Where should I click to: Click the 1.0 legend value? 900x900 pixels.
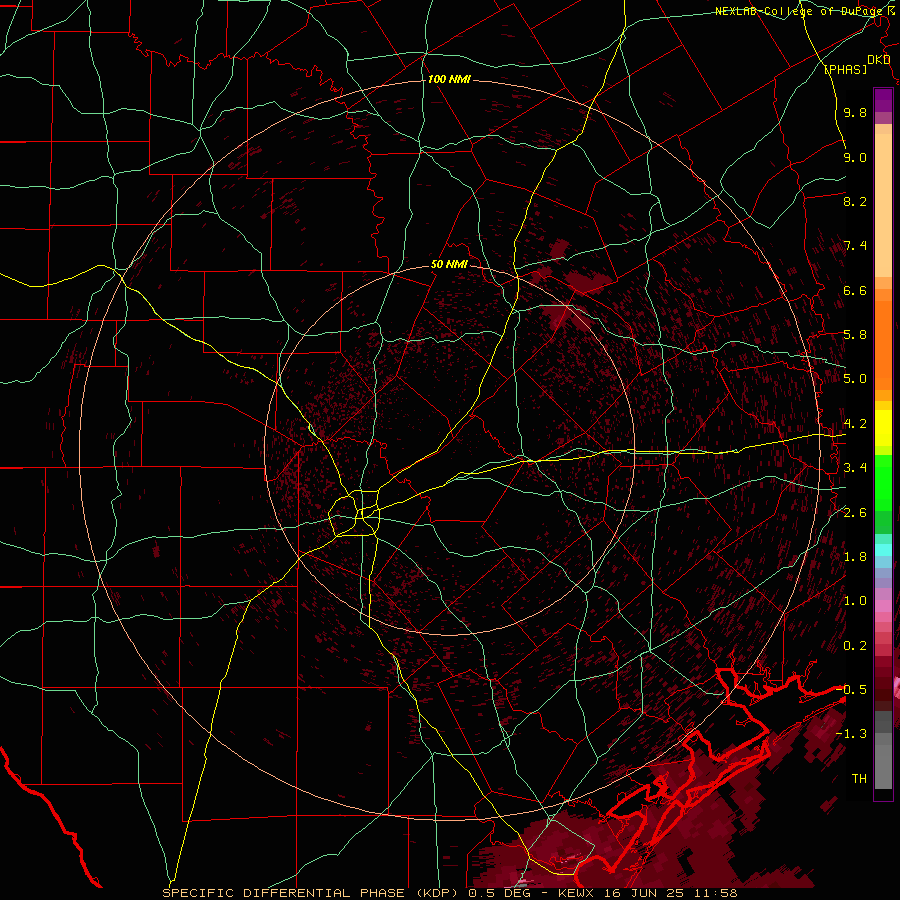click(x=855, y=601)
